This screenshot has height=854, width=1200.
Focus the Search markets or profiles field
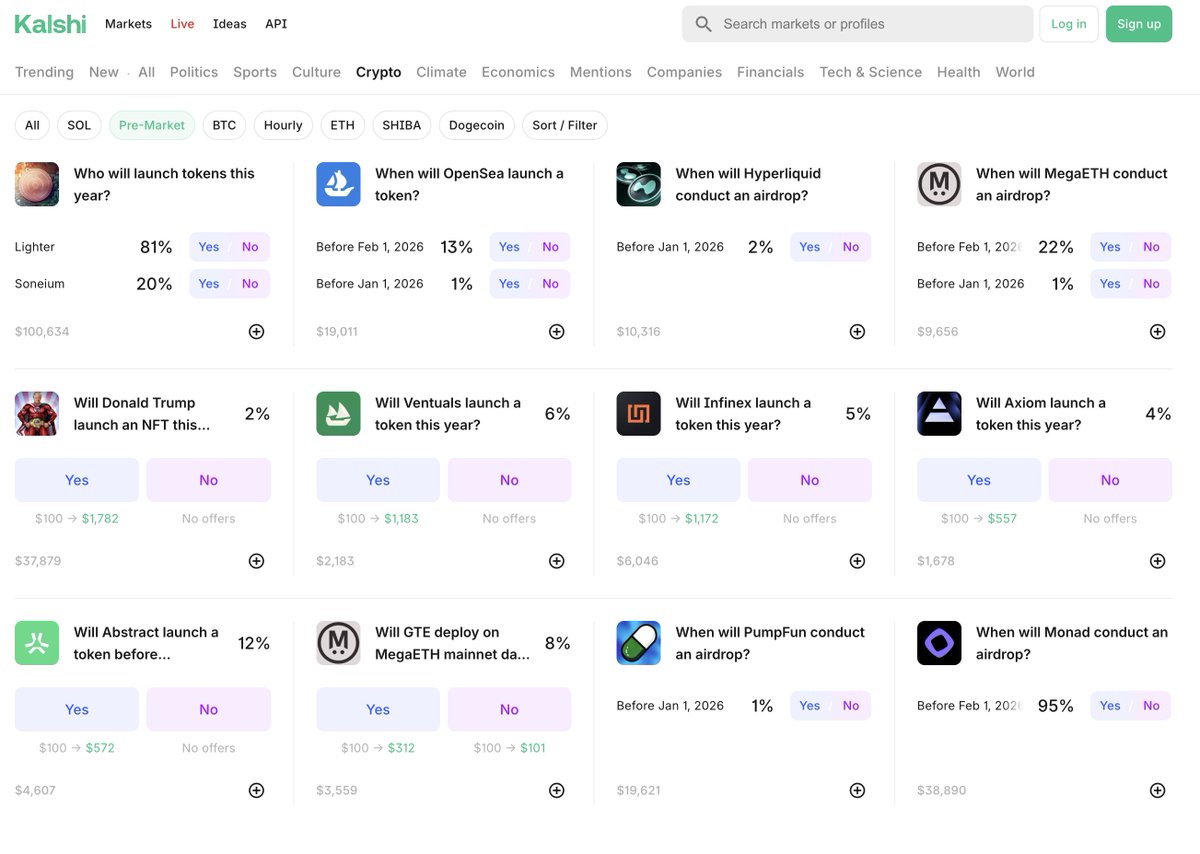click(857, 24)
